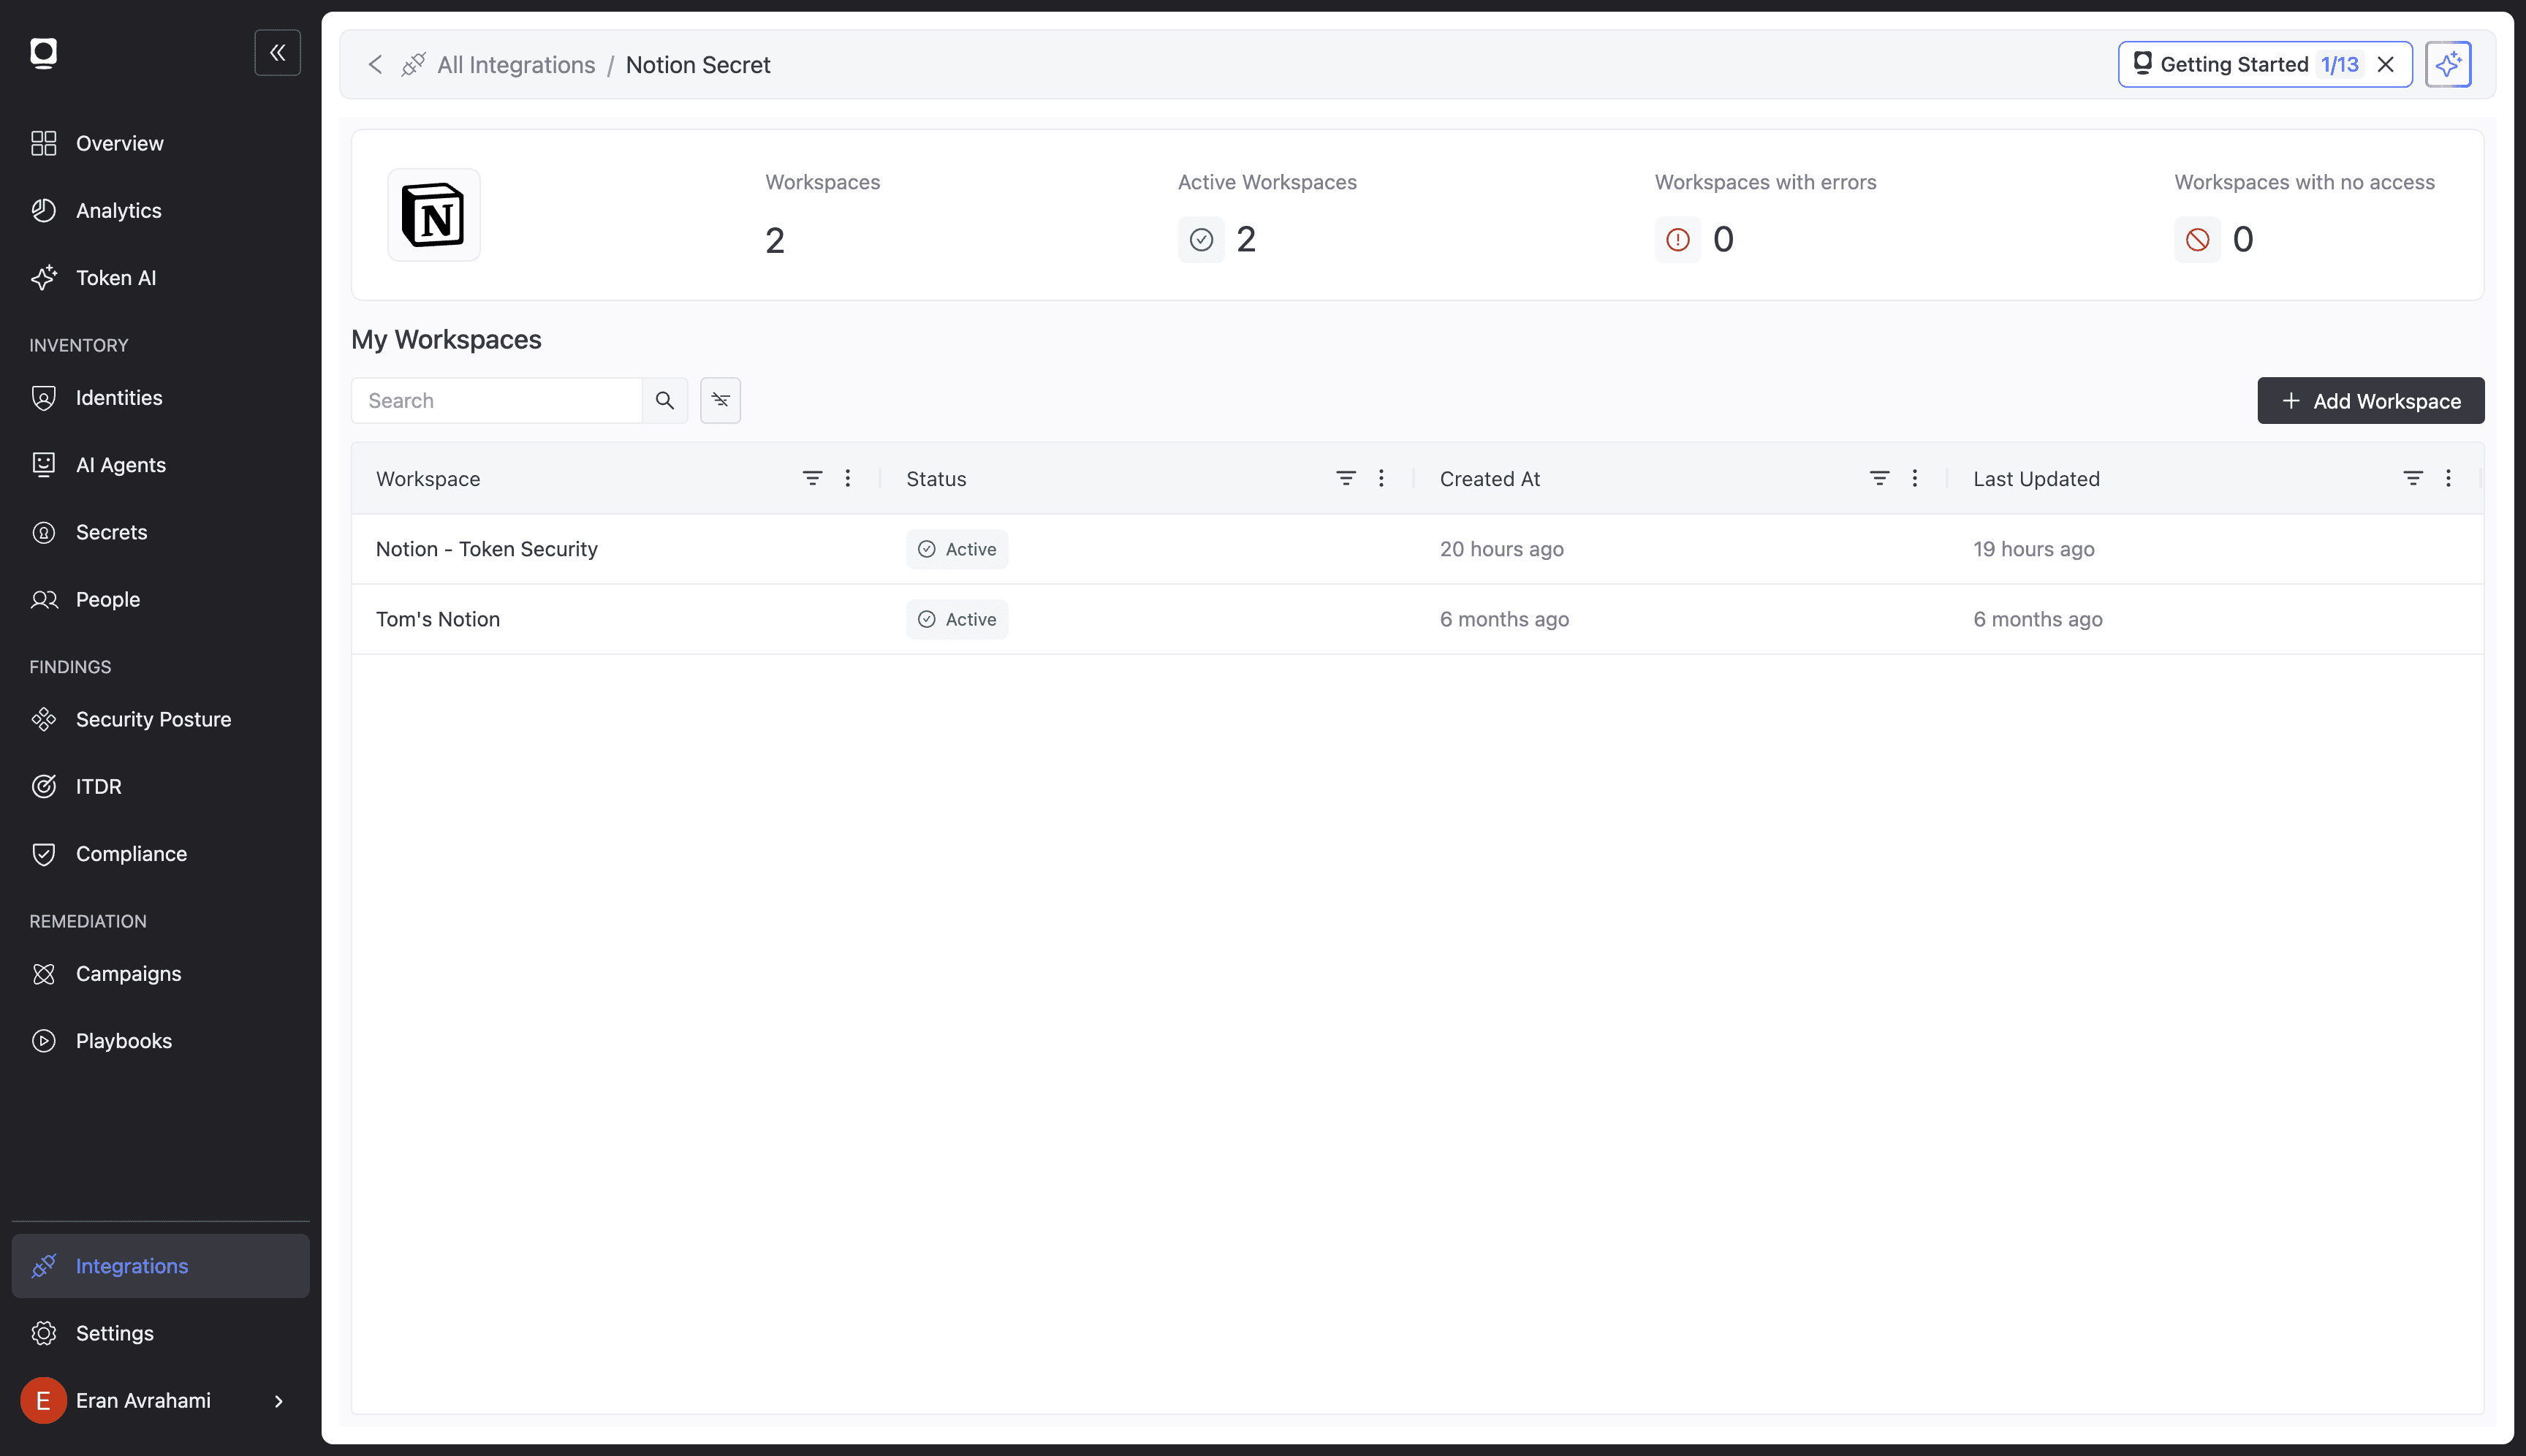Screen dimensions: 2526x1456
Task: Click the Campaigns sidebar icon
Action: 44,973
